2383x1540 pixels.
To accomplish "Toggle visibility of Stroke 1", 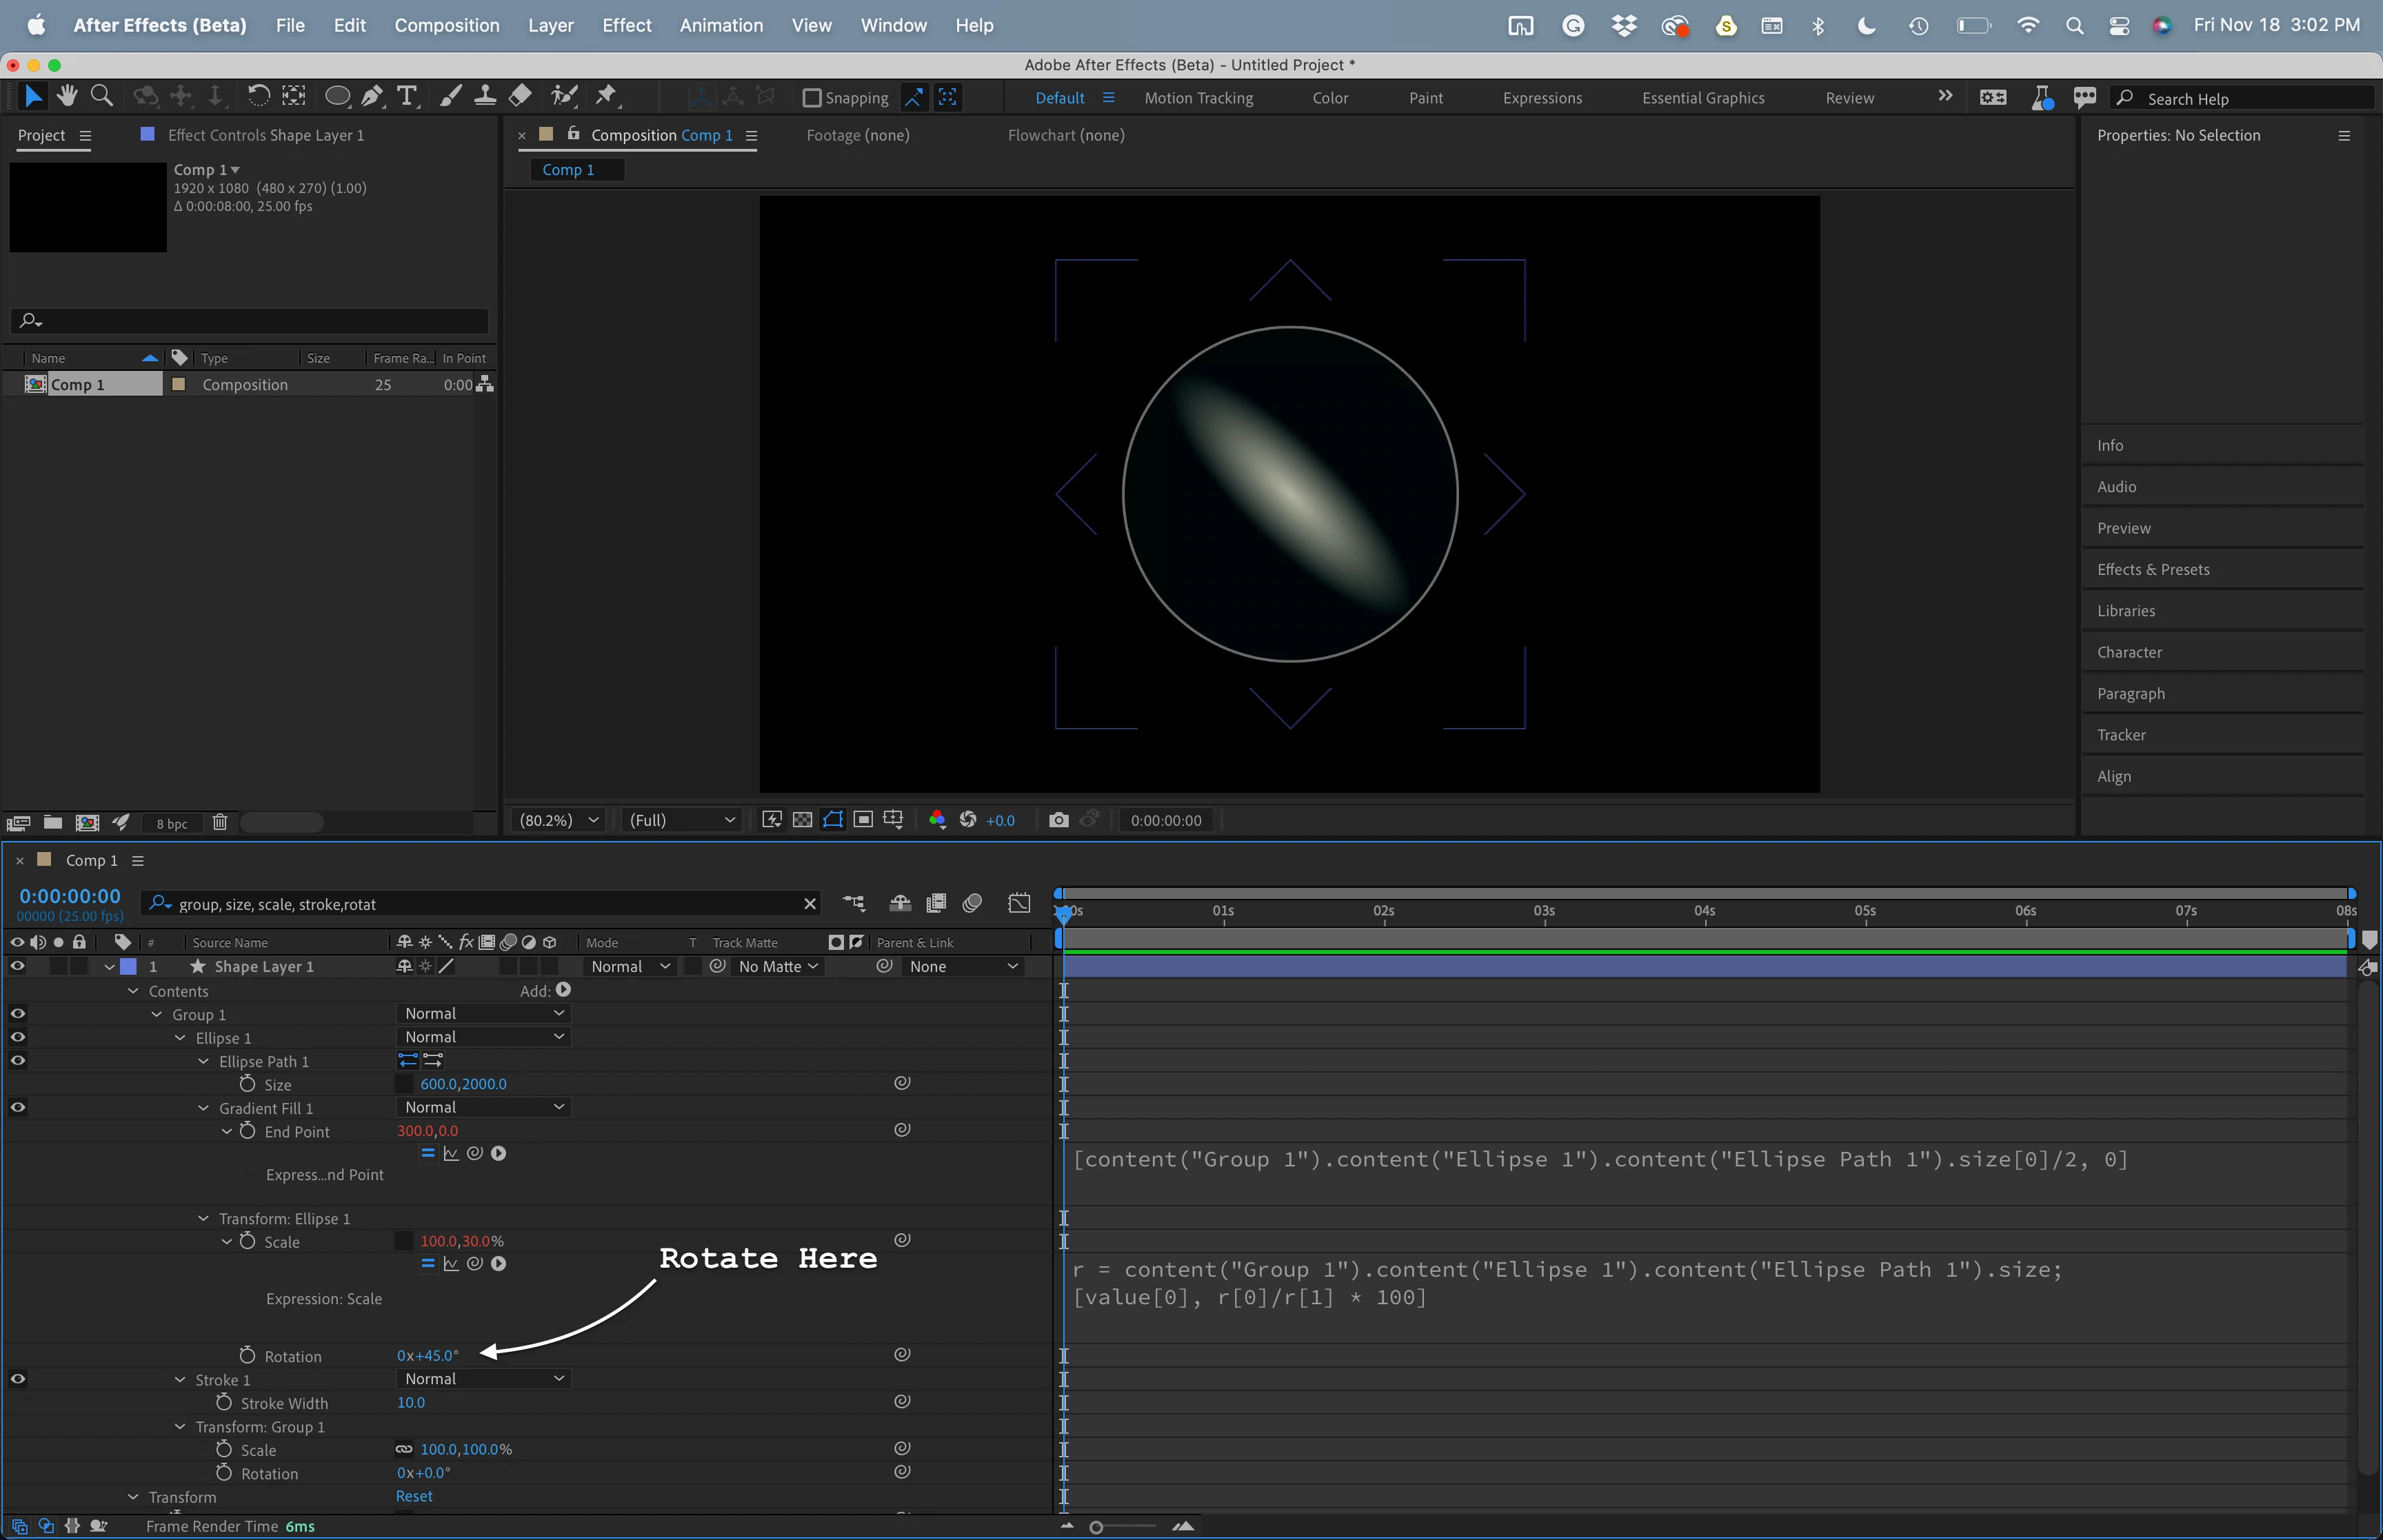I will pos(17,1379).
